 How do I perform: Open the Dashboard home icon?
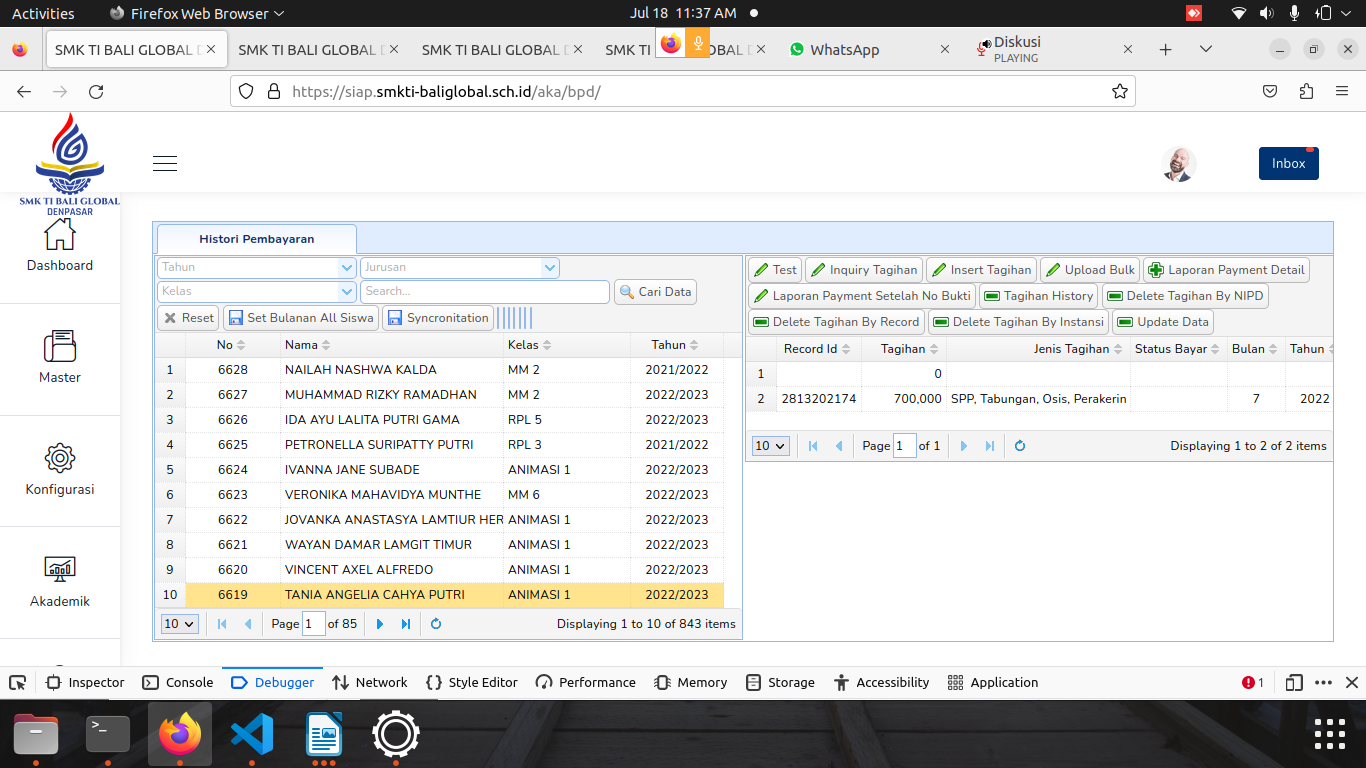click(x=60, y=236)
